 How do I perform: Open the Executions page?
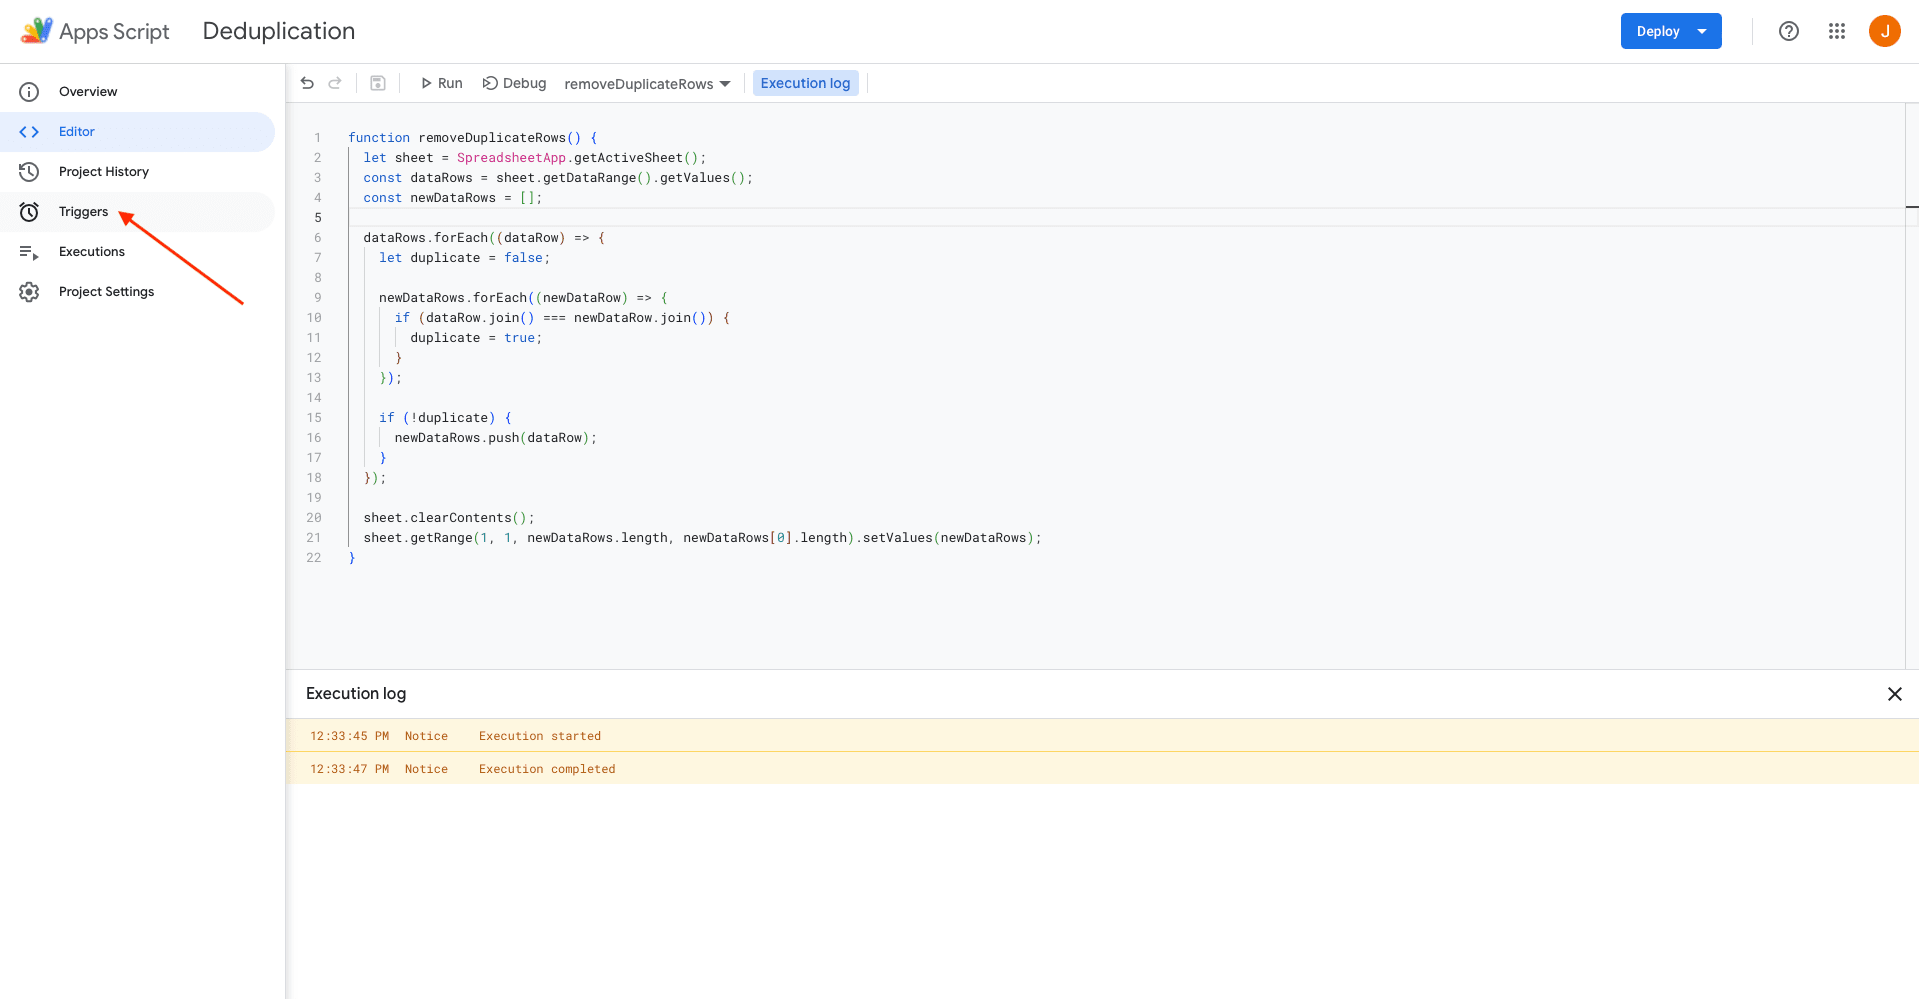click(137, 252)
